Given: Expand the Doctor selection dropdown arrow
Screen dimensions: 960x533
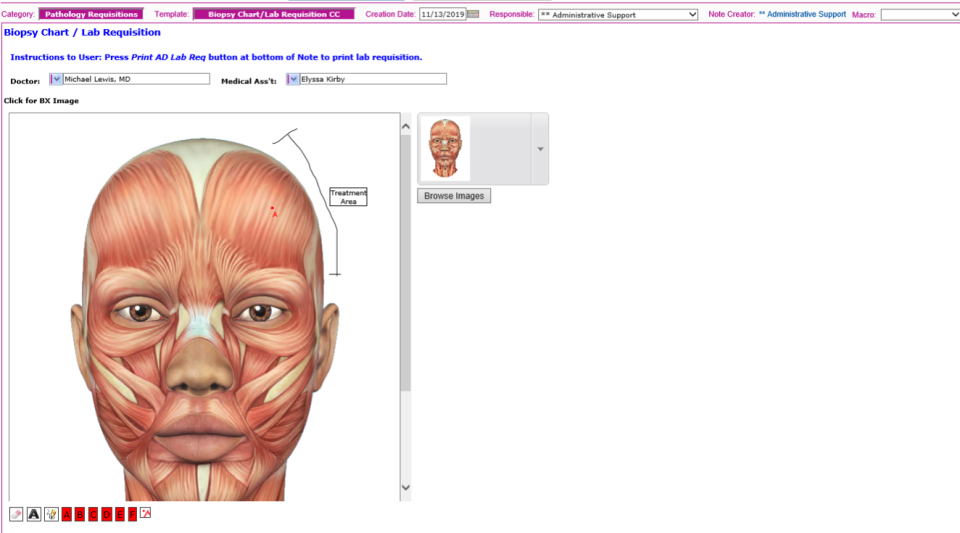Looking at the screenshot, I should [x=56, y=79].
